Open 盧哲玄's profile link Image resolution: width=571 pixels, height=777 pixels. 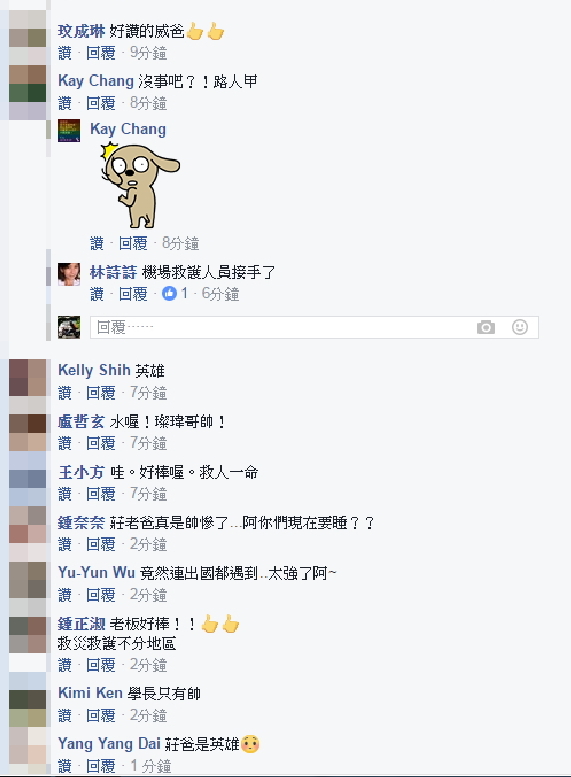point(81,422)
